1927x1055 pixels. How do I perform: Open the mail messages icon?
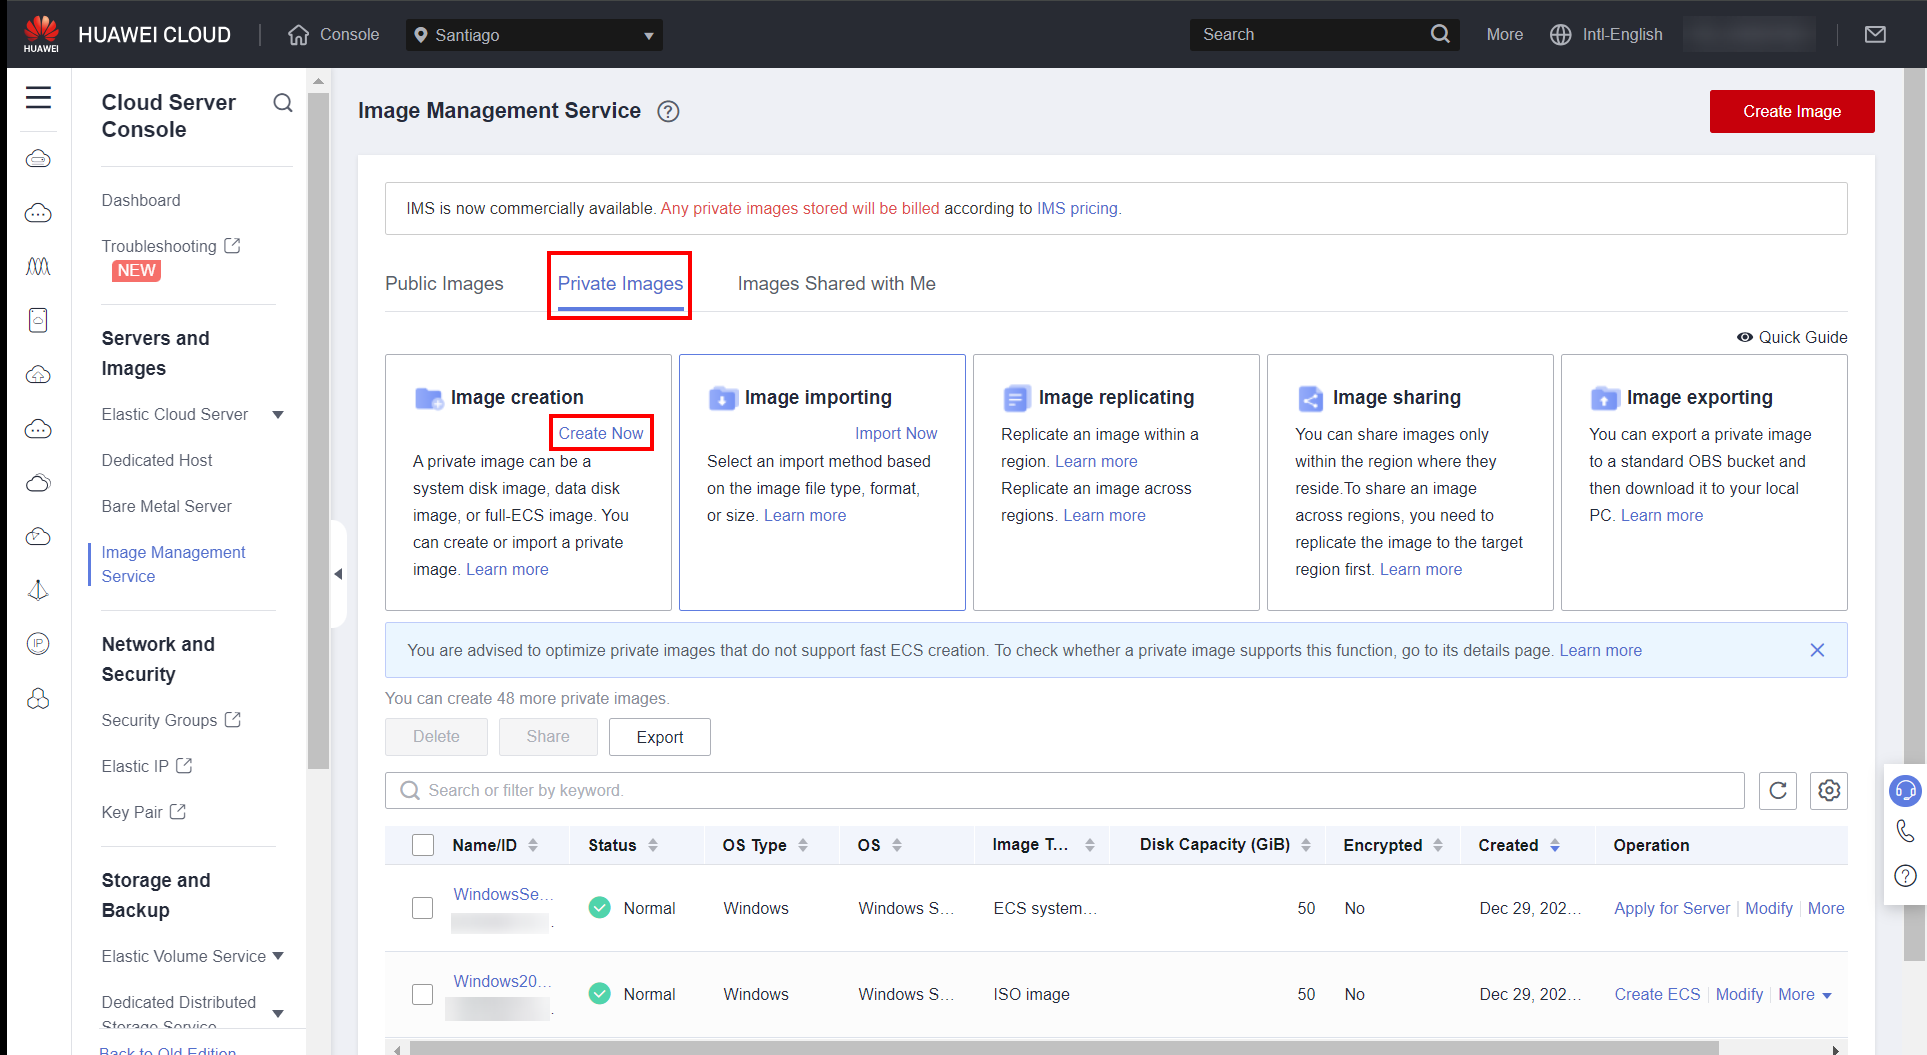(x=1875, y=35)
